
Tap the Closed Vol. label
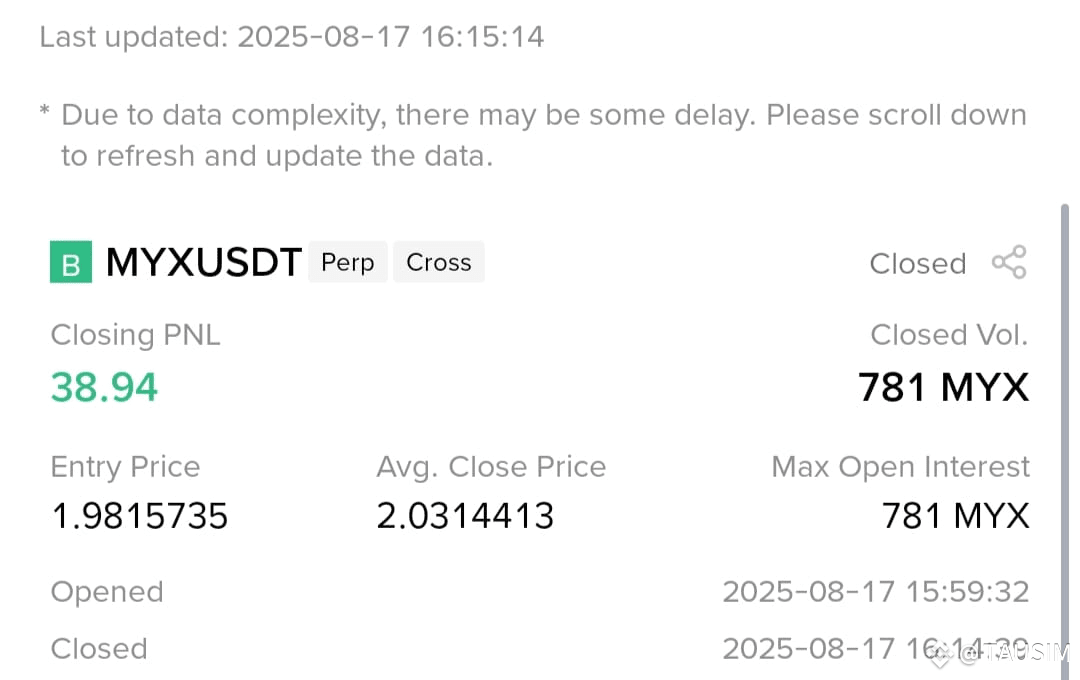click(949, 335)
